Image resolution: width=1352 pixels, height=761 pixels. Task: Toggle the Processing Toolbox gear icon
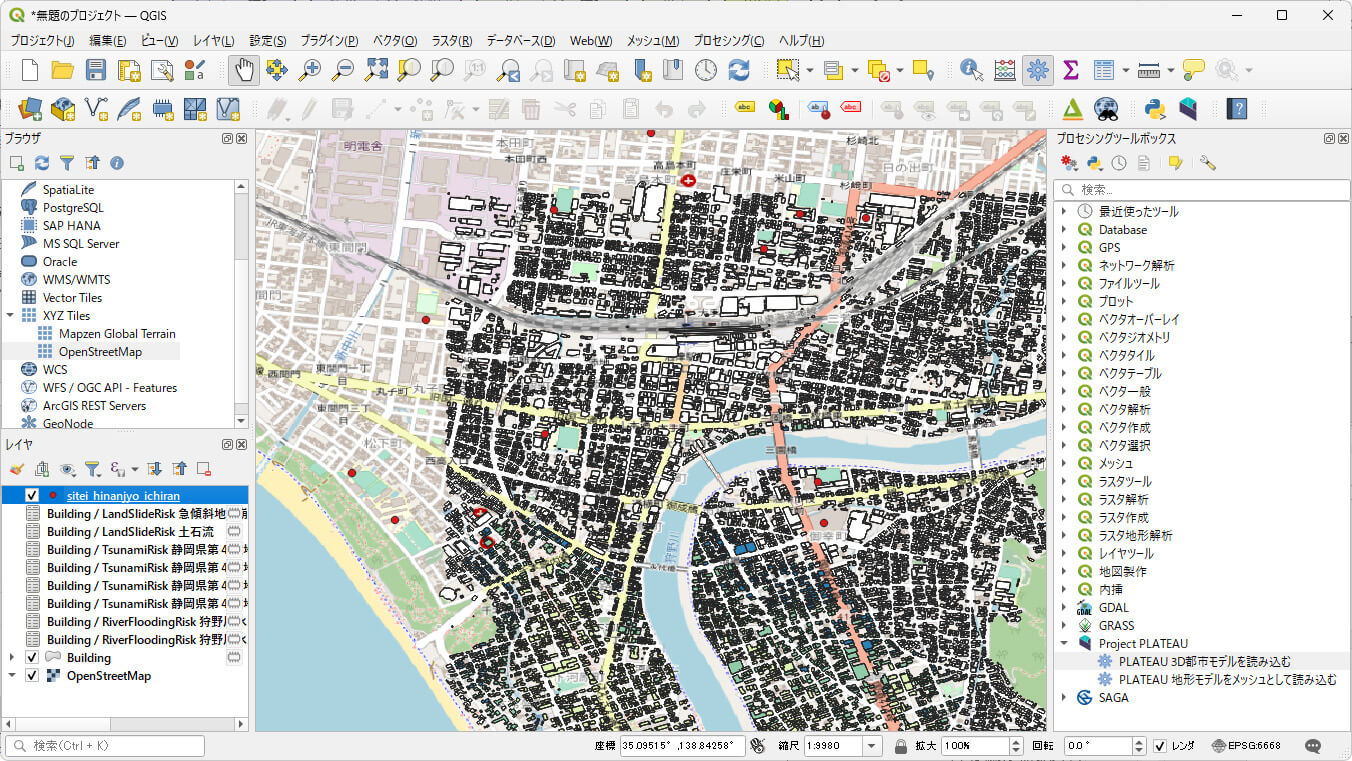(x=1038, y=70)
